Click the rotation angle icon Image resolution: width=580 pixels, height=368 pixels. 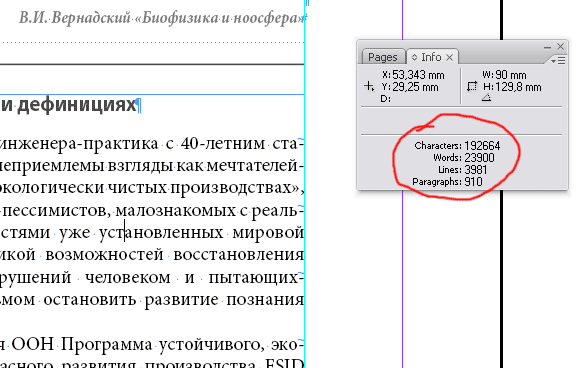(x=486, y=98)
